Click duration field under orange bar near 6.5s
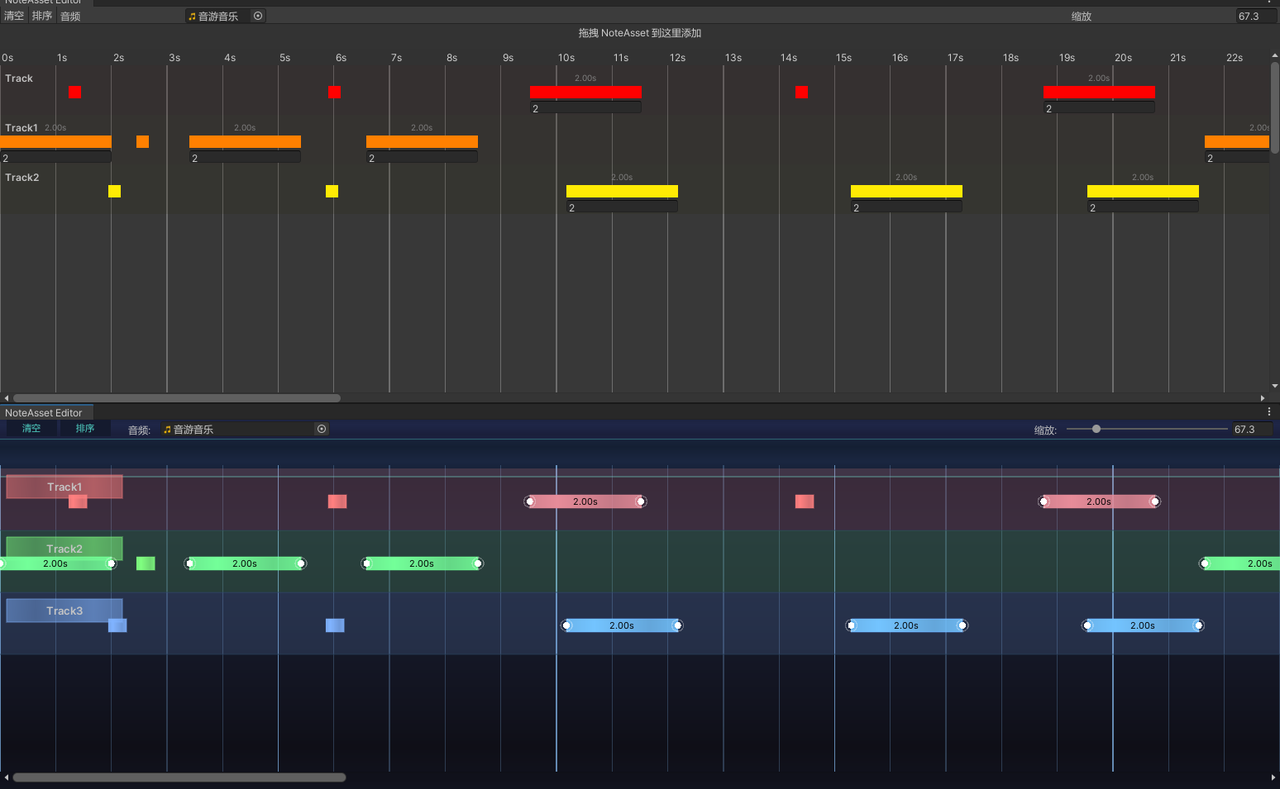This screenshot has width=1280, height=789. 422,158
